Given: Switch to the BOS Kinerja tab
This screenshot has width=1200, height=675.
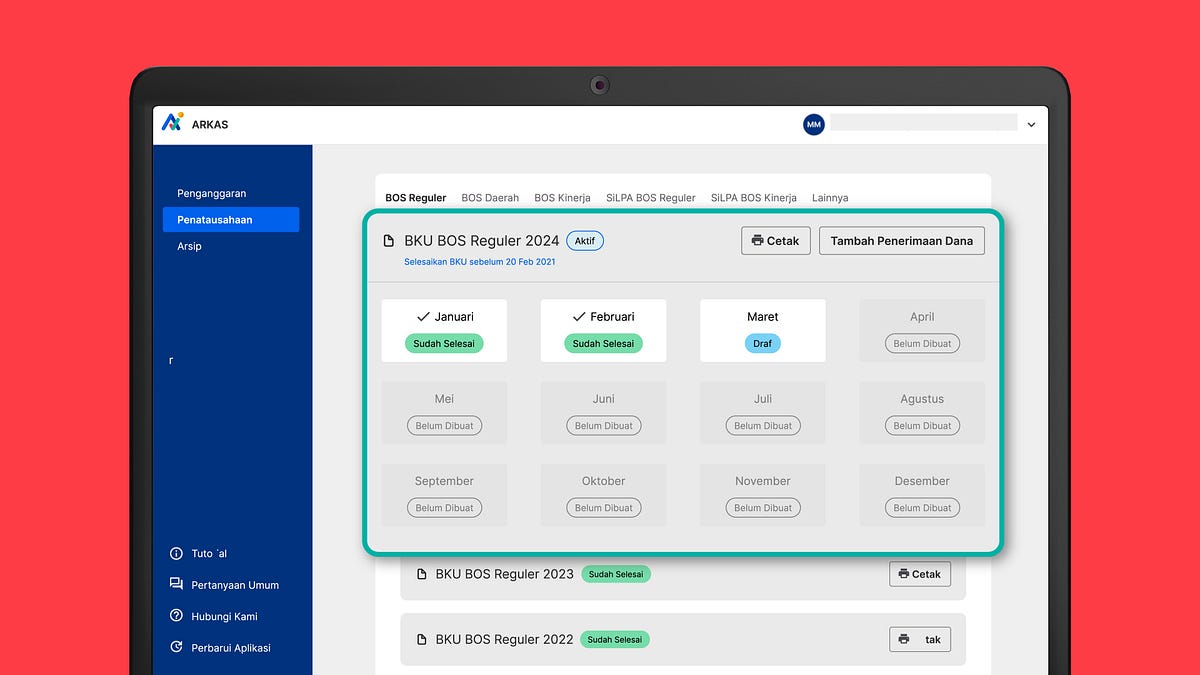Looking at the screenshot, I should 562,197.
